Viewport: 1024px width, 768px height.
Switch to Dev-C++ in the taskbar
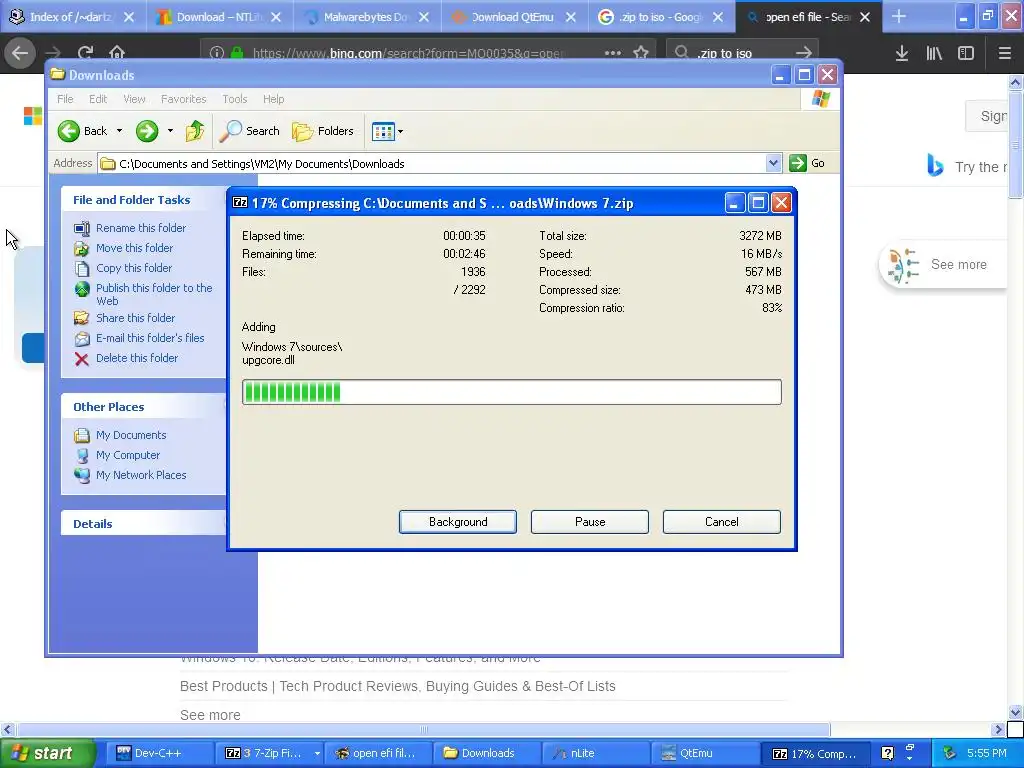tap(158, 754)
